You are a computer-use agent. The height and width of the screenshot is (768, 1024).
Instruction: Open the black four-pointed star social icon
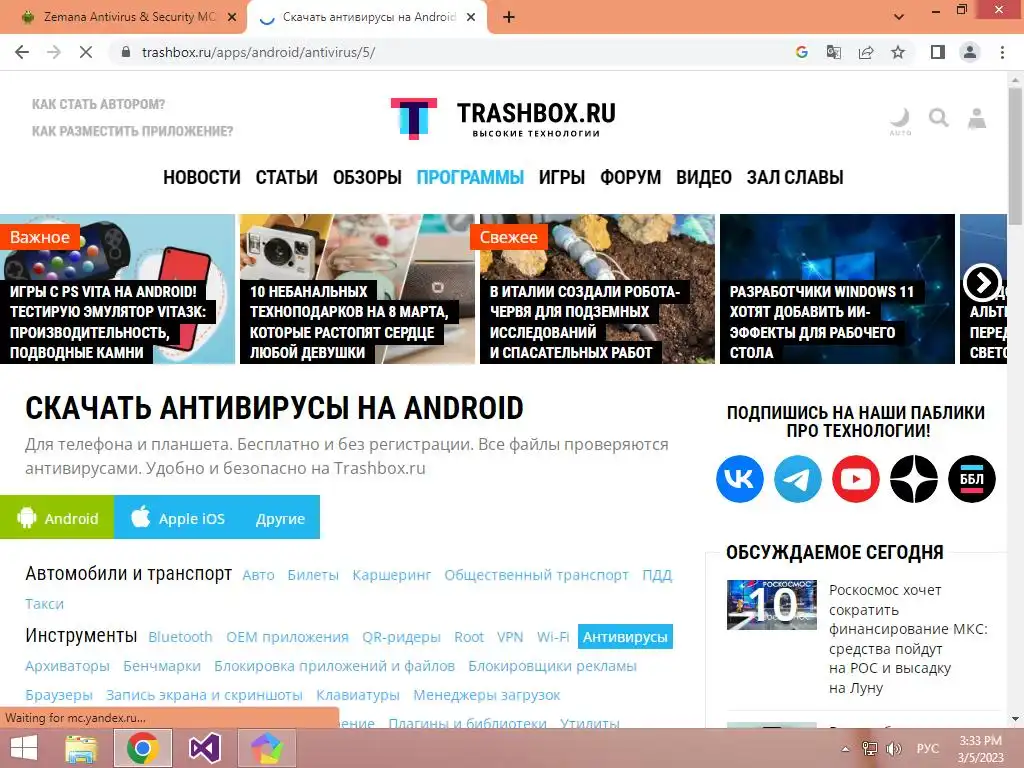point(914,479)
